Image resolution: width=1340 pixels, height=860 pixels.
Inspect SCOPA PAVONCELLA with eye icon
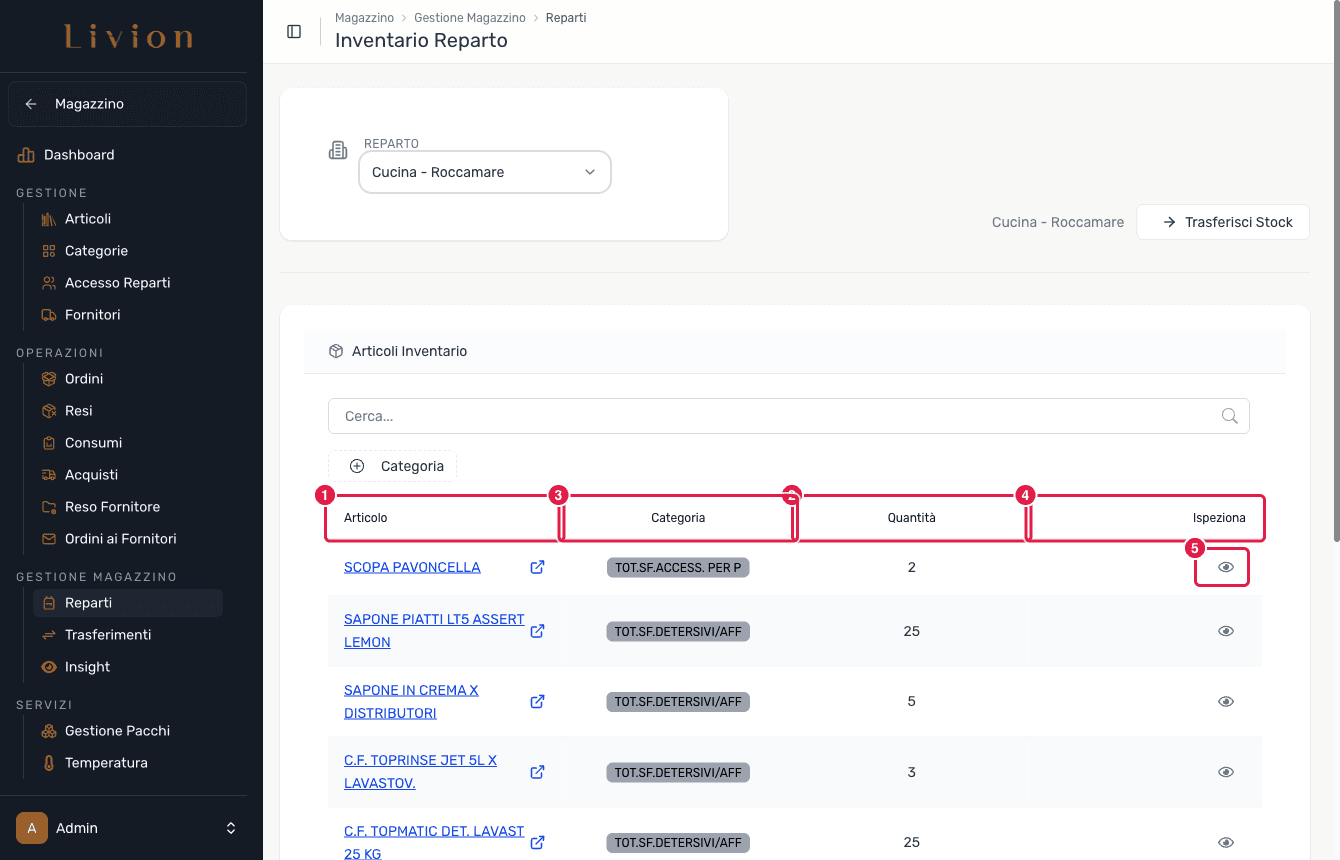[1226, 567]
